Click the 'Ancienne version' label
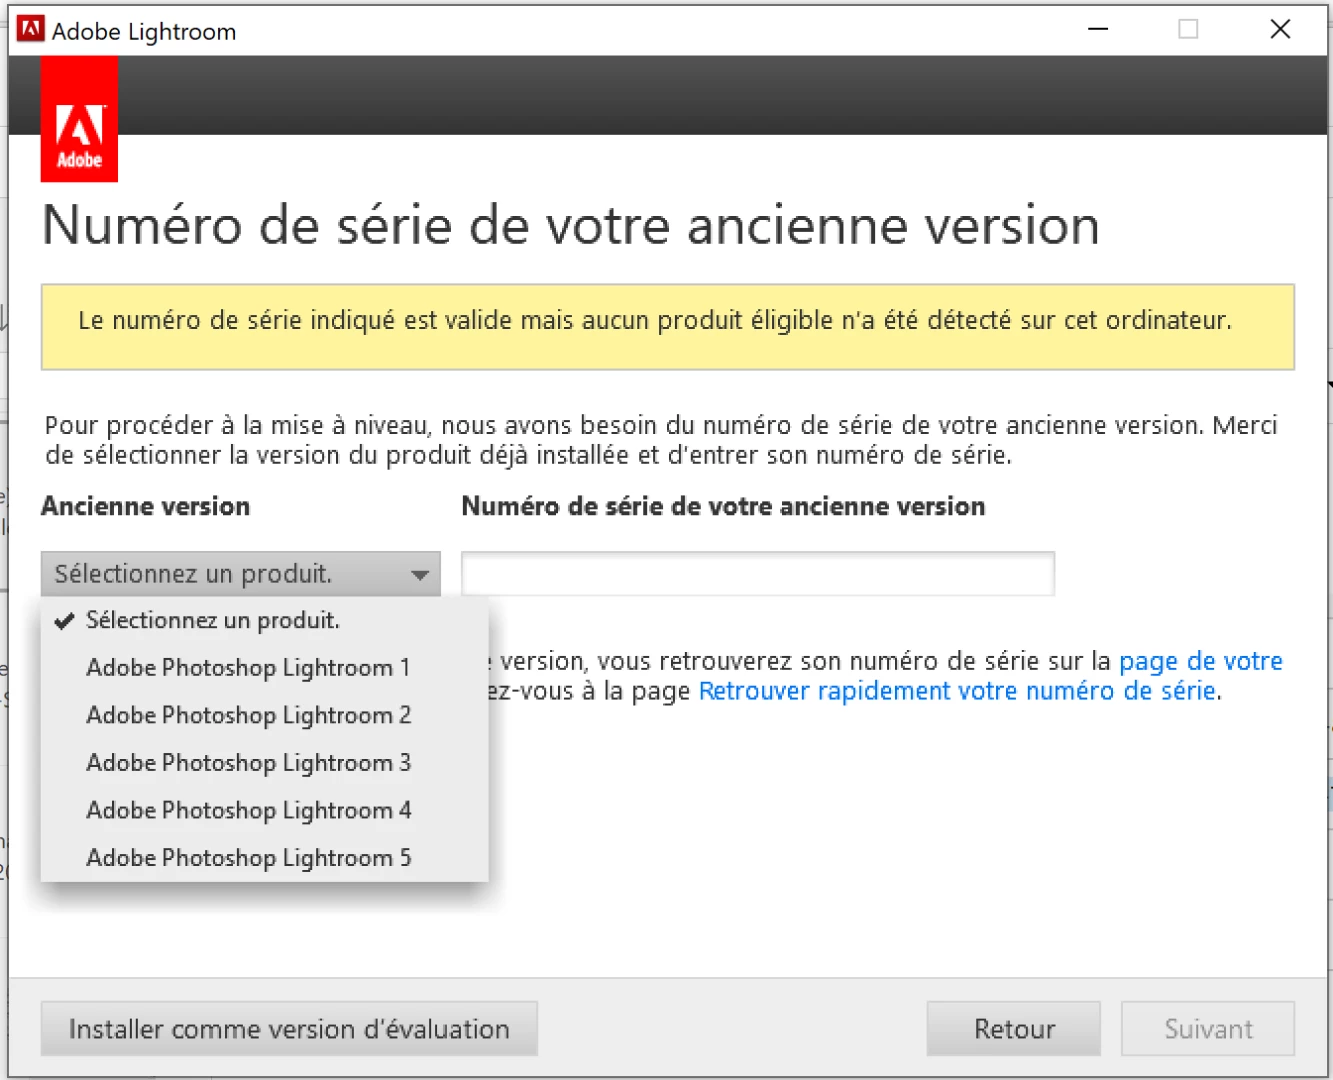The image size is (1333, 1080). [x=146, y=506]
